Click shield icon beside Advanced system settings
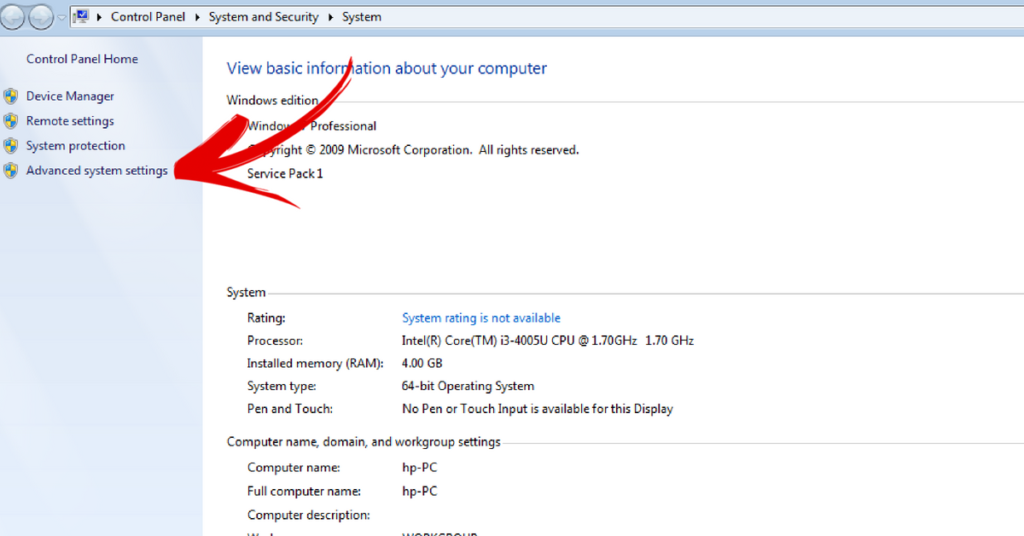1024x536 pixels. (x=10, y=170)
